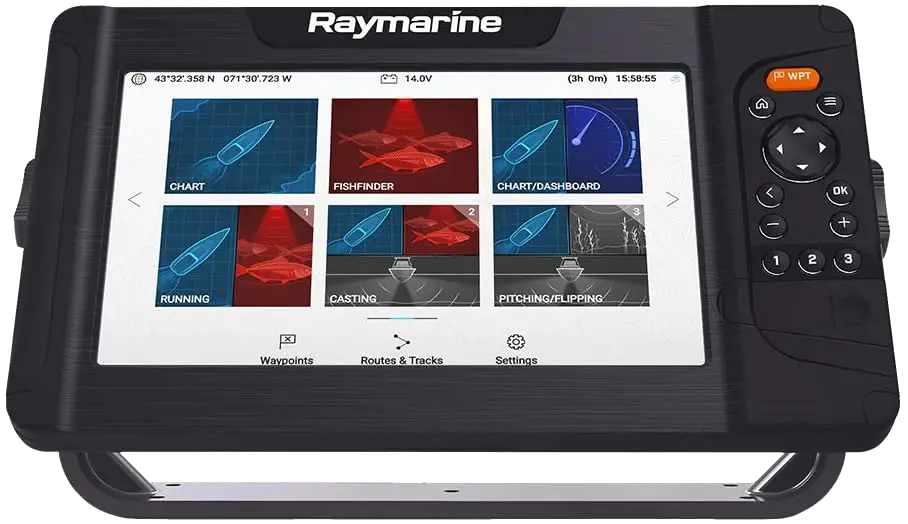Go to previous home page with left chevron
The width and height of the screenshot is (908, 524).
(x=134, y=200)
